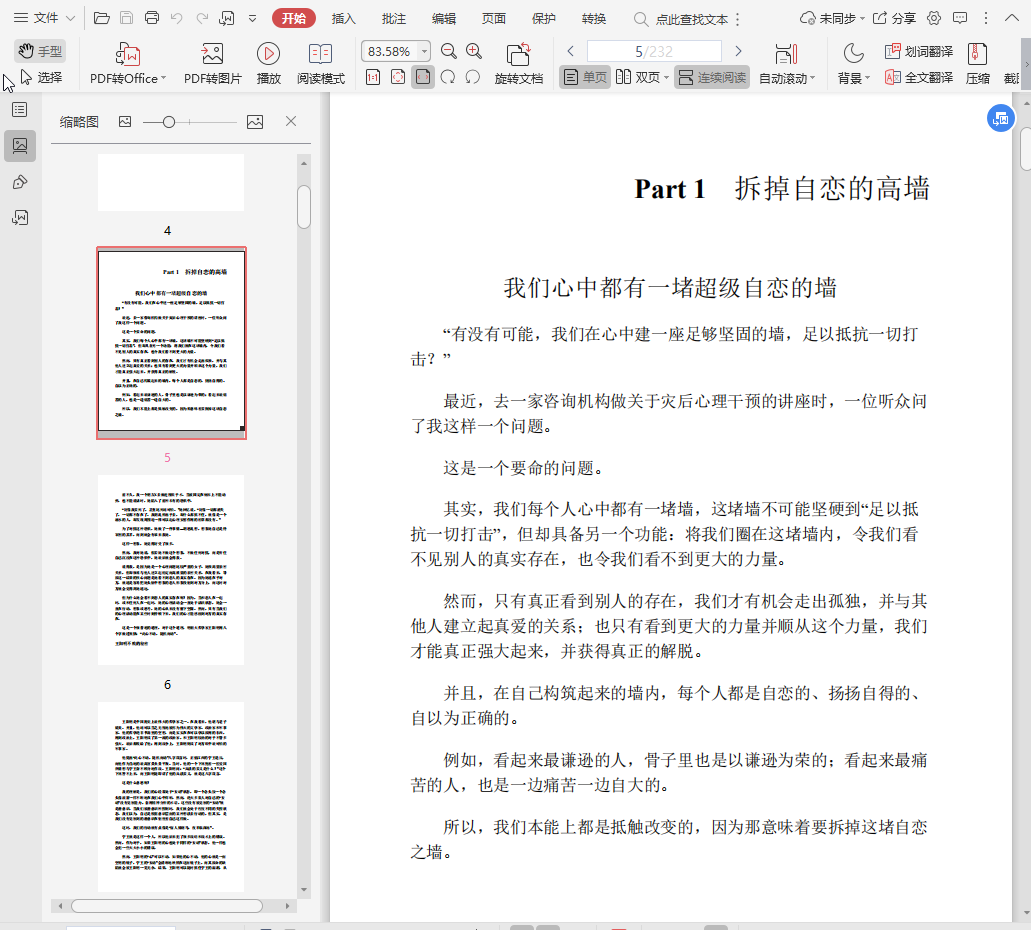Select 单页 single page view

(585, 77)
